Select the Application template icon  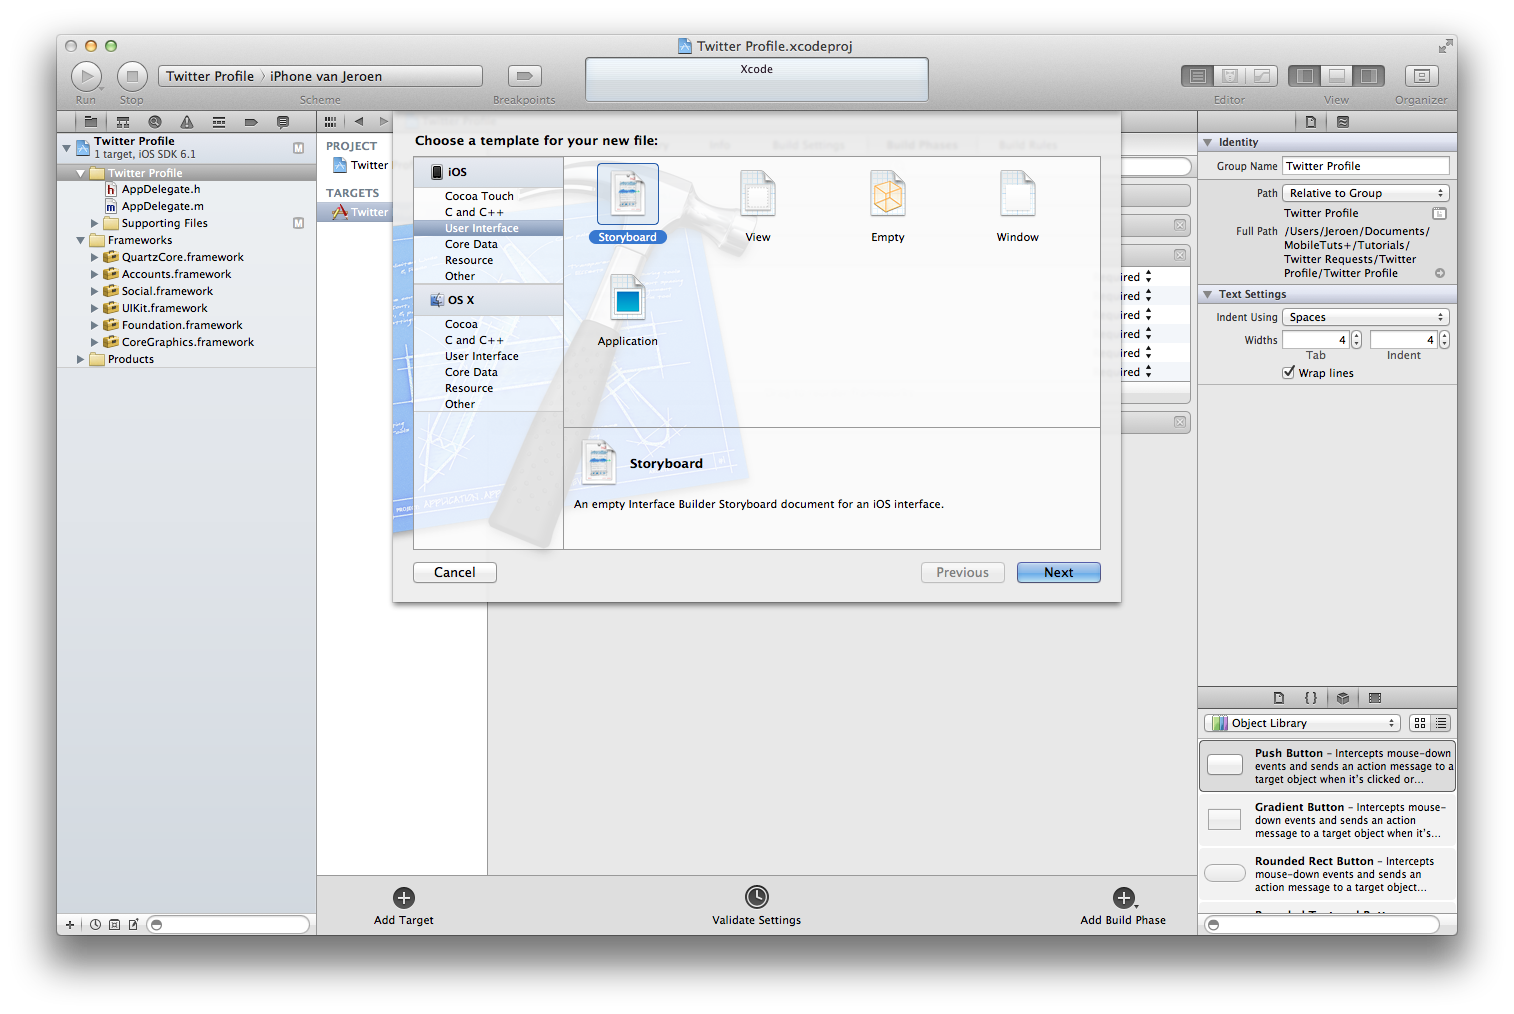[628, 298]
